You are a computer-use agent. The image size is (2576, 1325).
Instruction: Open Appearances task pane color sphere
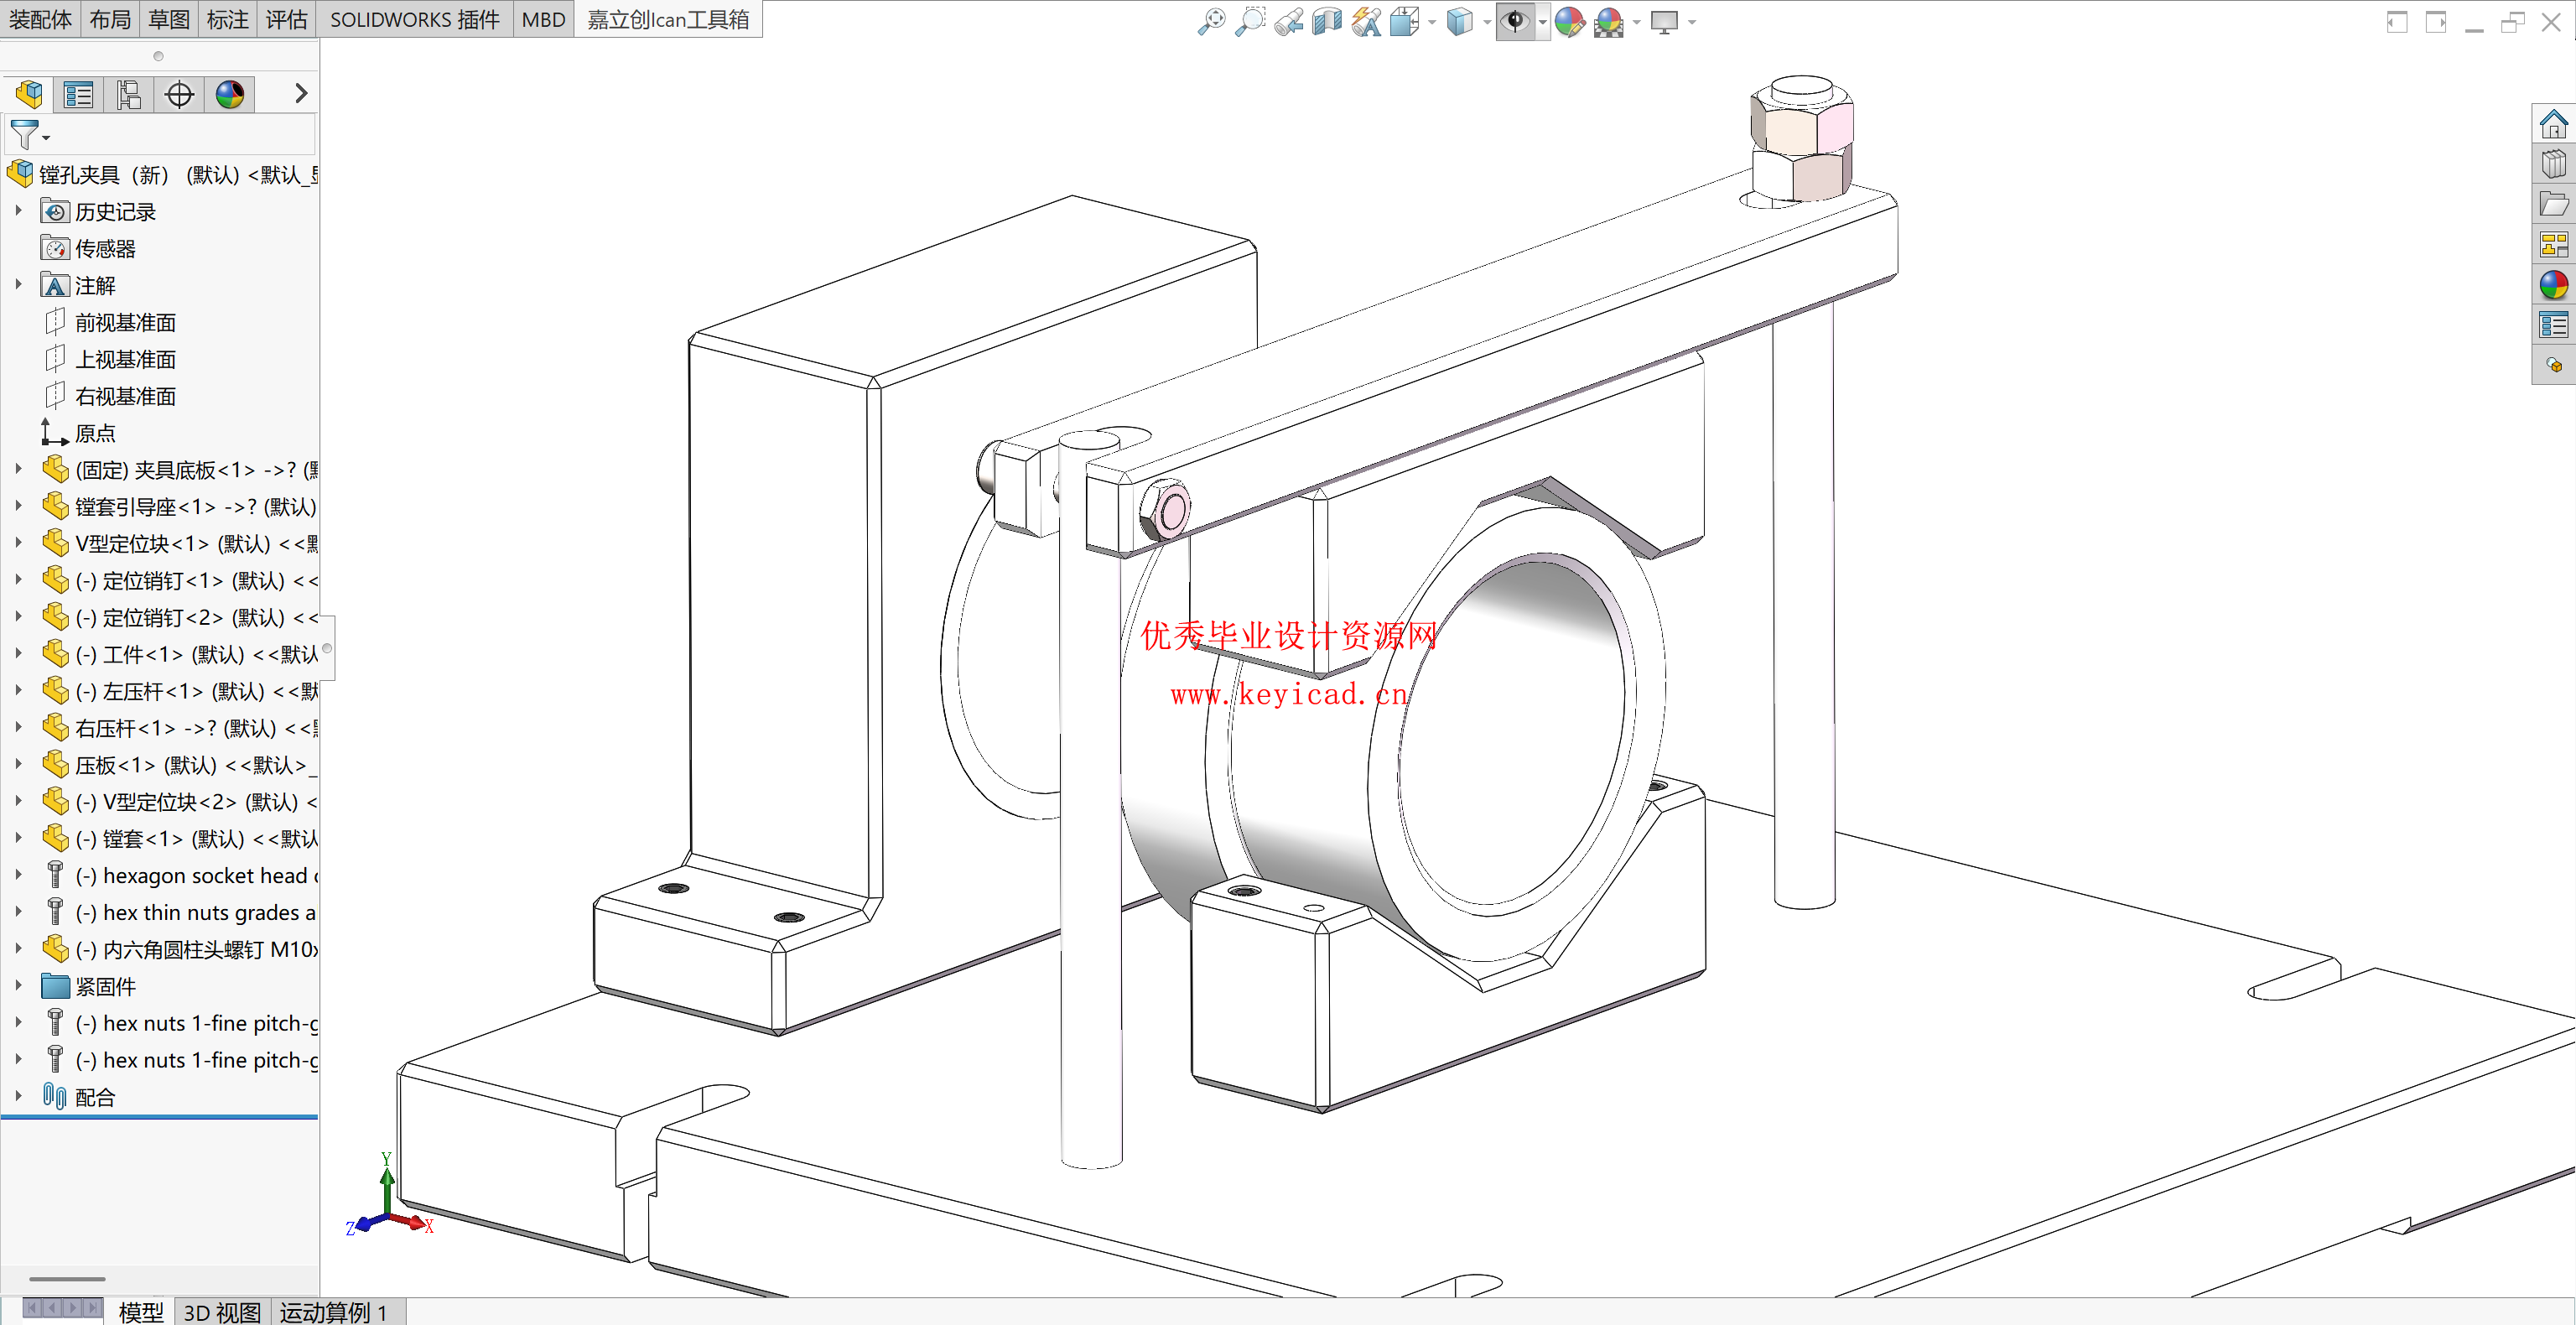[2553, 285]
